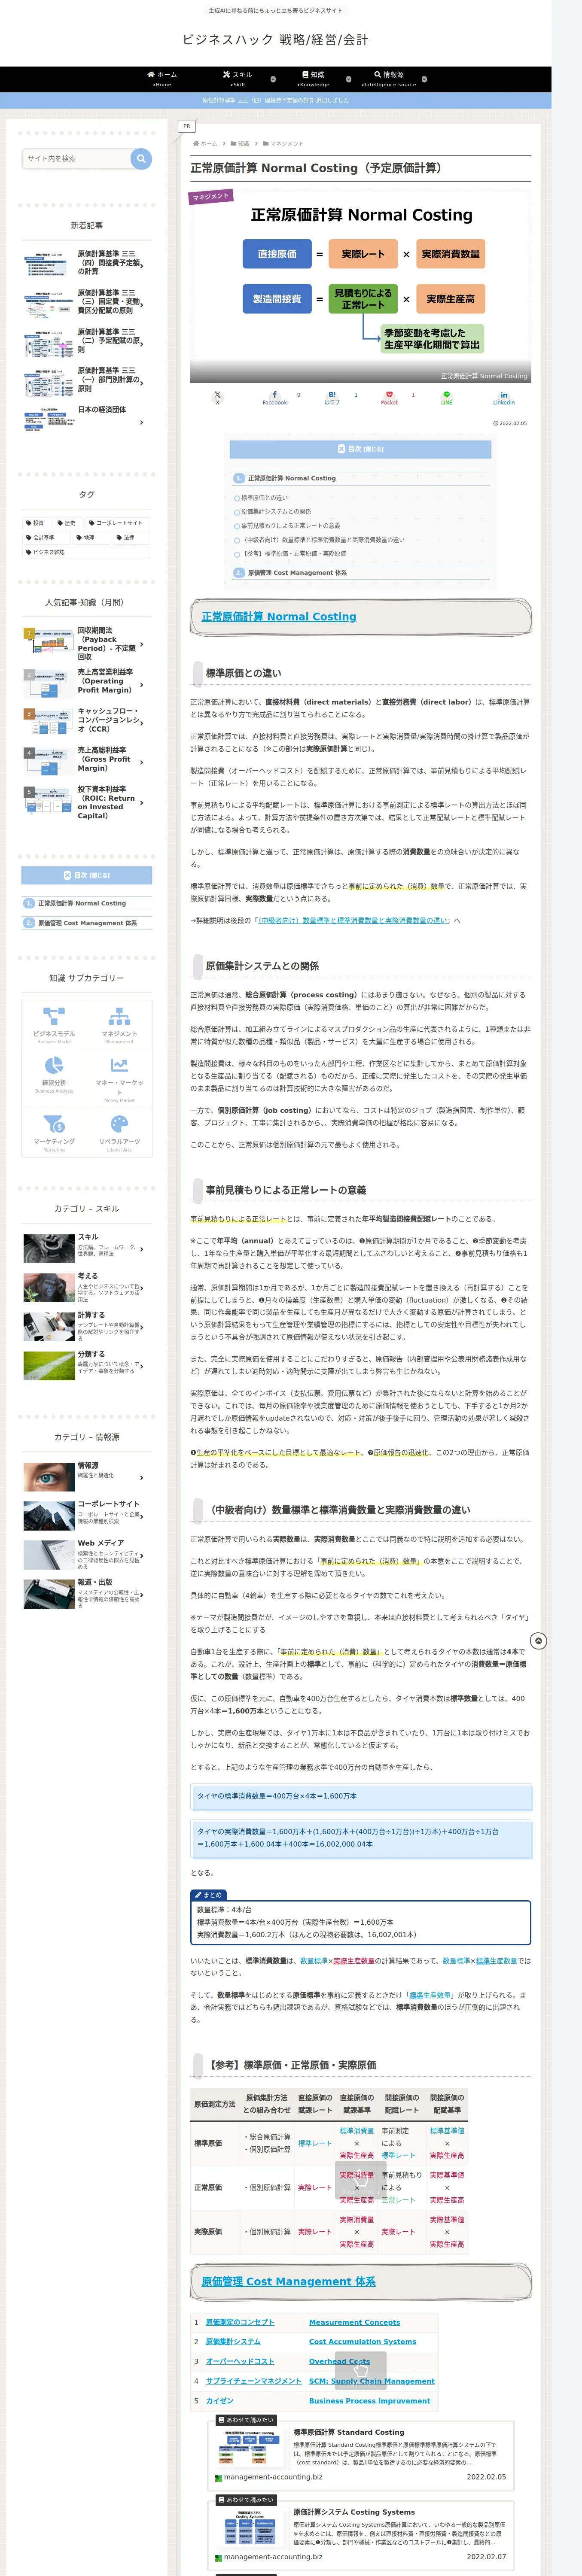Click the magnifier search button
This screenshot has width=582, height=2576.
point(141,158)
